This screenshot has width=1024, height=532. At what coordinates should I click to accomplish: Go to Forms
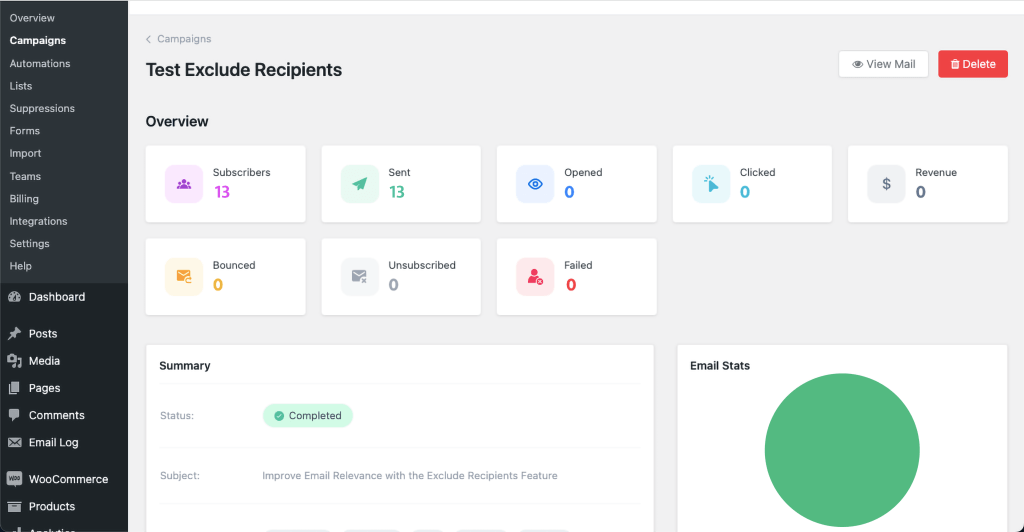tap(25, 131)
